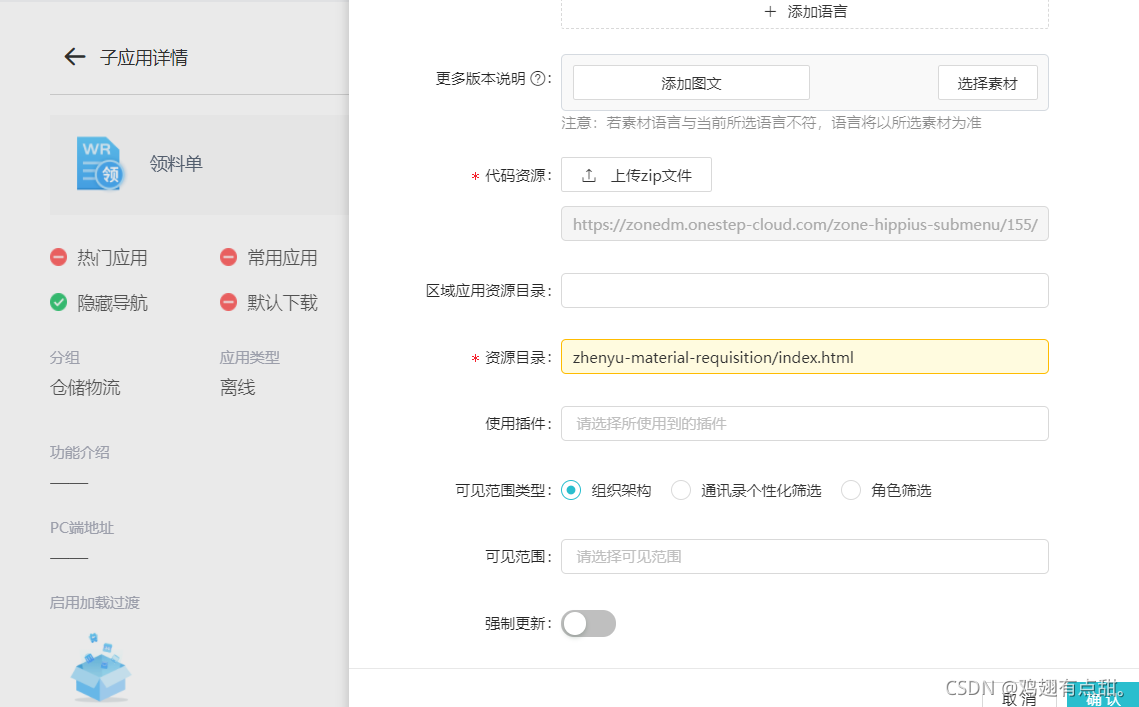Show the help tooltip beside 更多版本说明
The width and height of the screenshot is (1139, 707).
538,78
